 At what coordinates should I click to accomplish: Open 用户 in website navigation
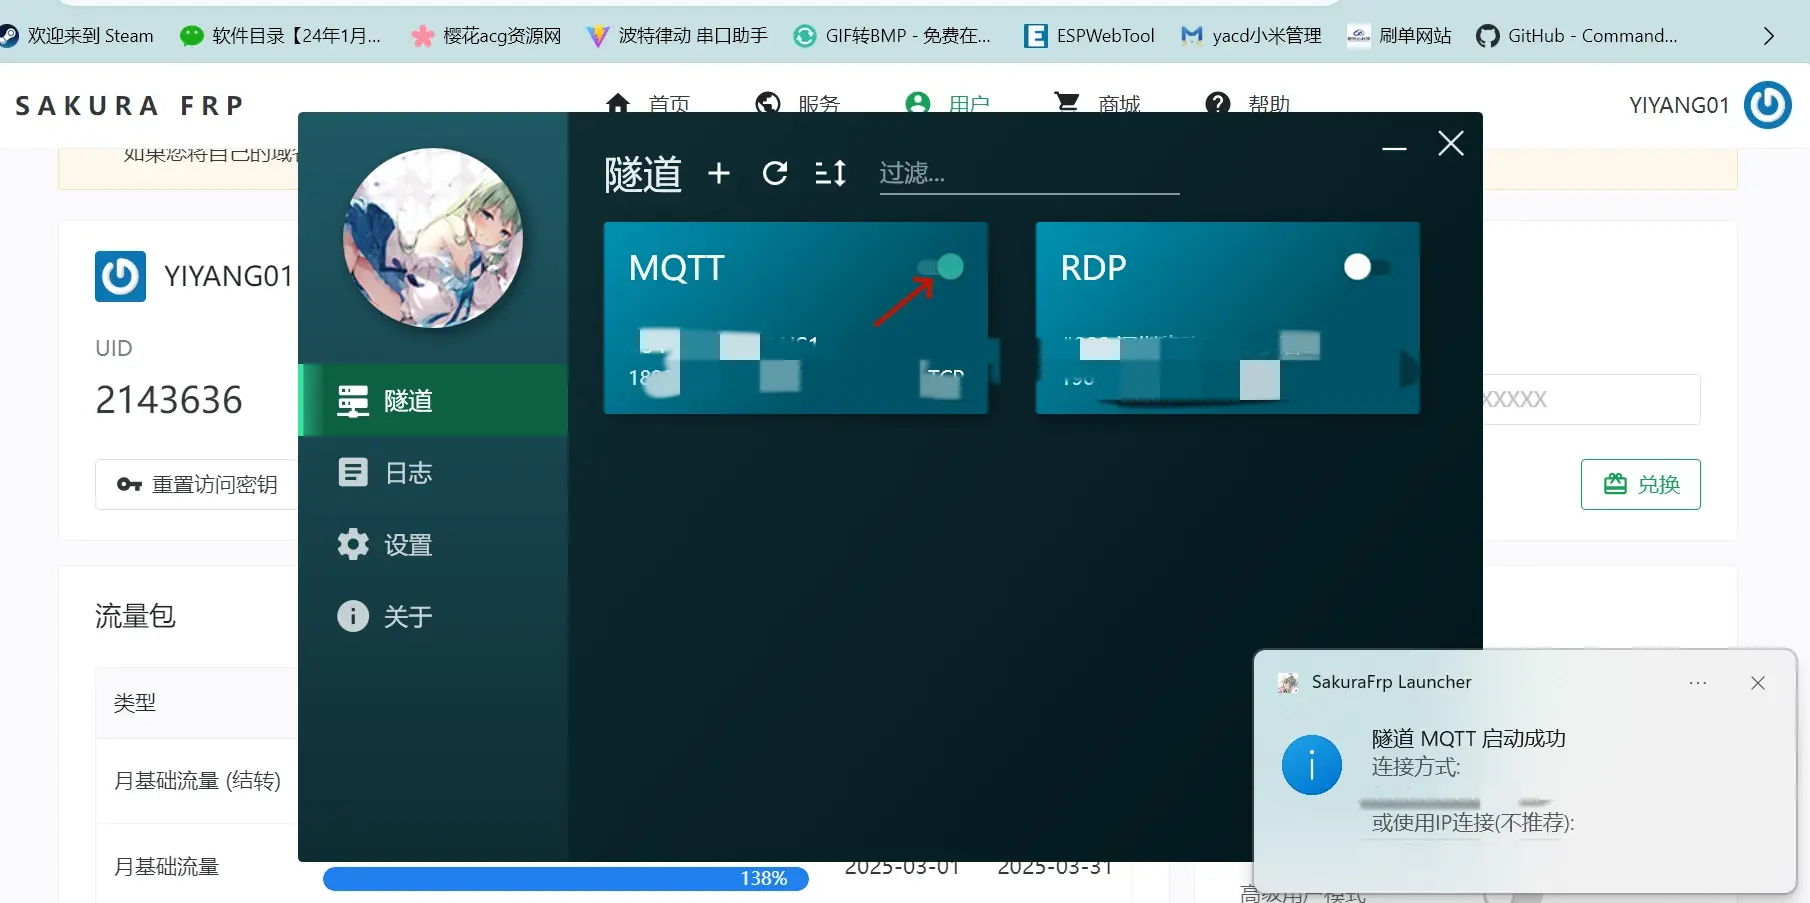[948, 104]
